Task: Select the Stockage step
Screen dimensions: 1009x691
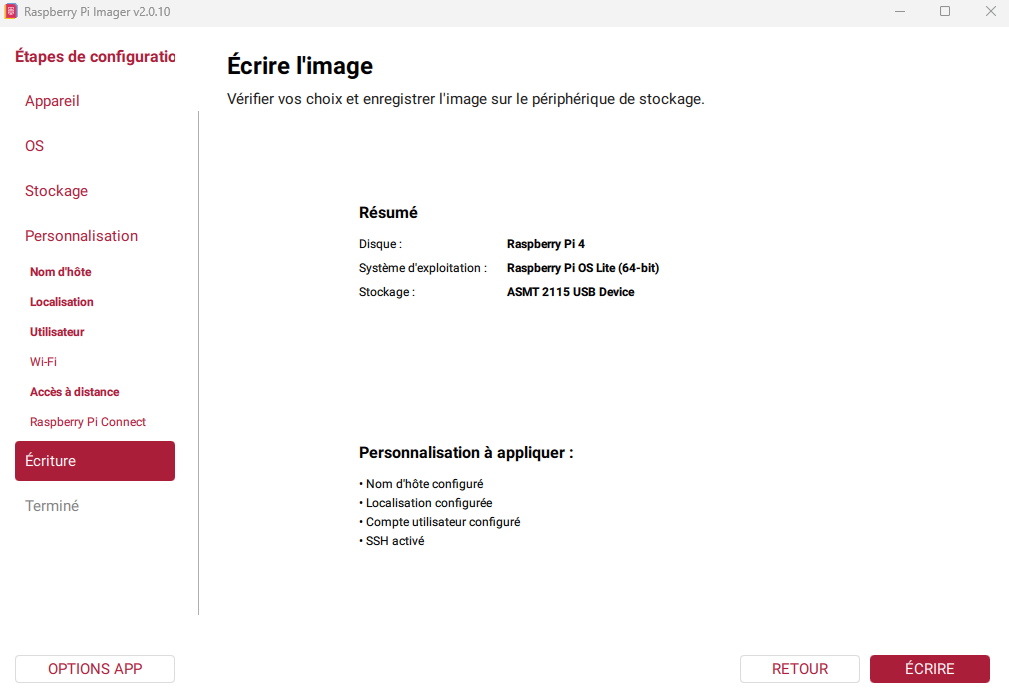Action: tap(56, 191)
